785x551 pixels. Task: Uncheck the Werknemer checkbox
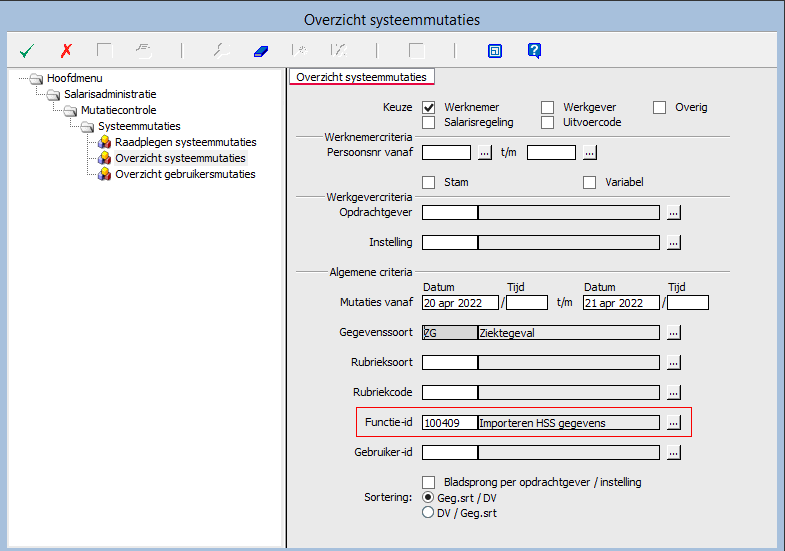tap(429, 107)
